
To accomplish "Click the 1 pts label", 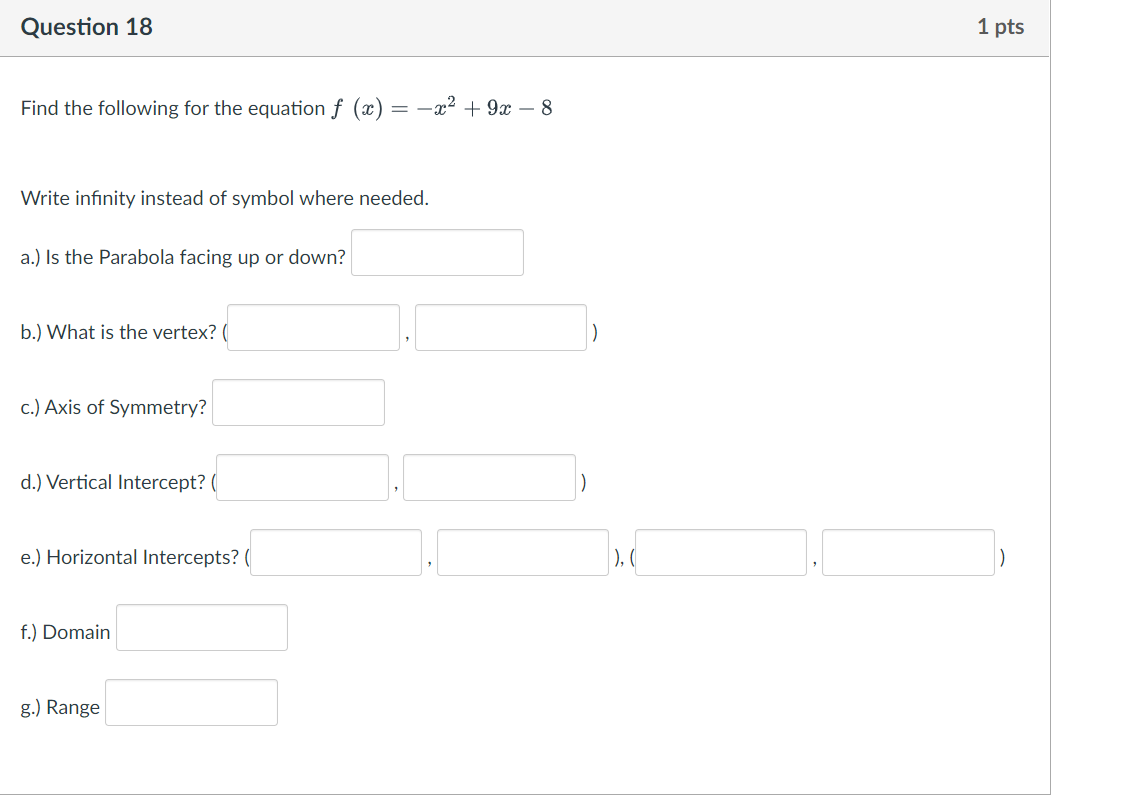I will tap(1001, 27).
